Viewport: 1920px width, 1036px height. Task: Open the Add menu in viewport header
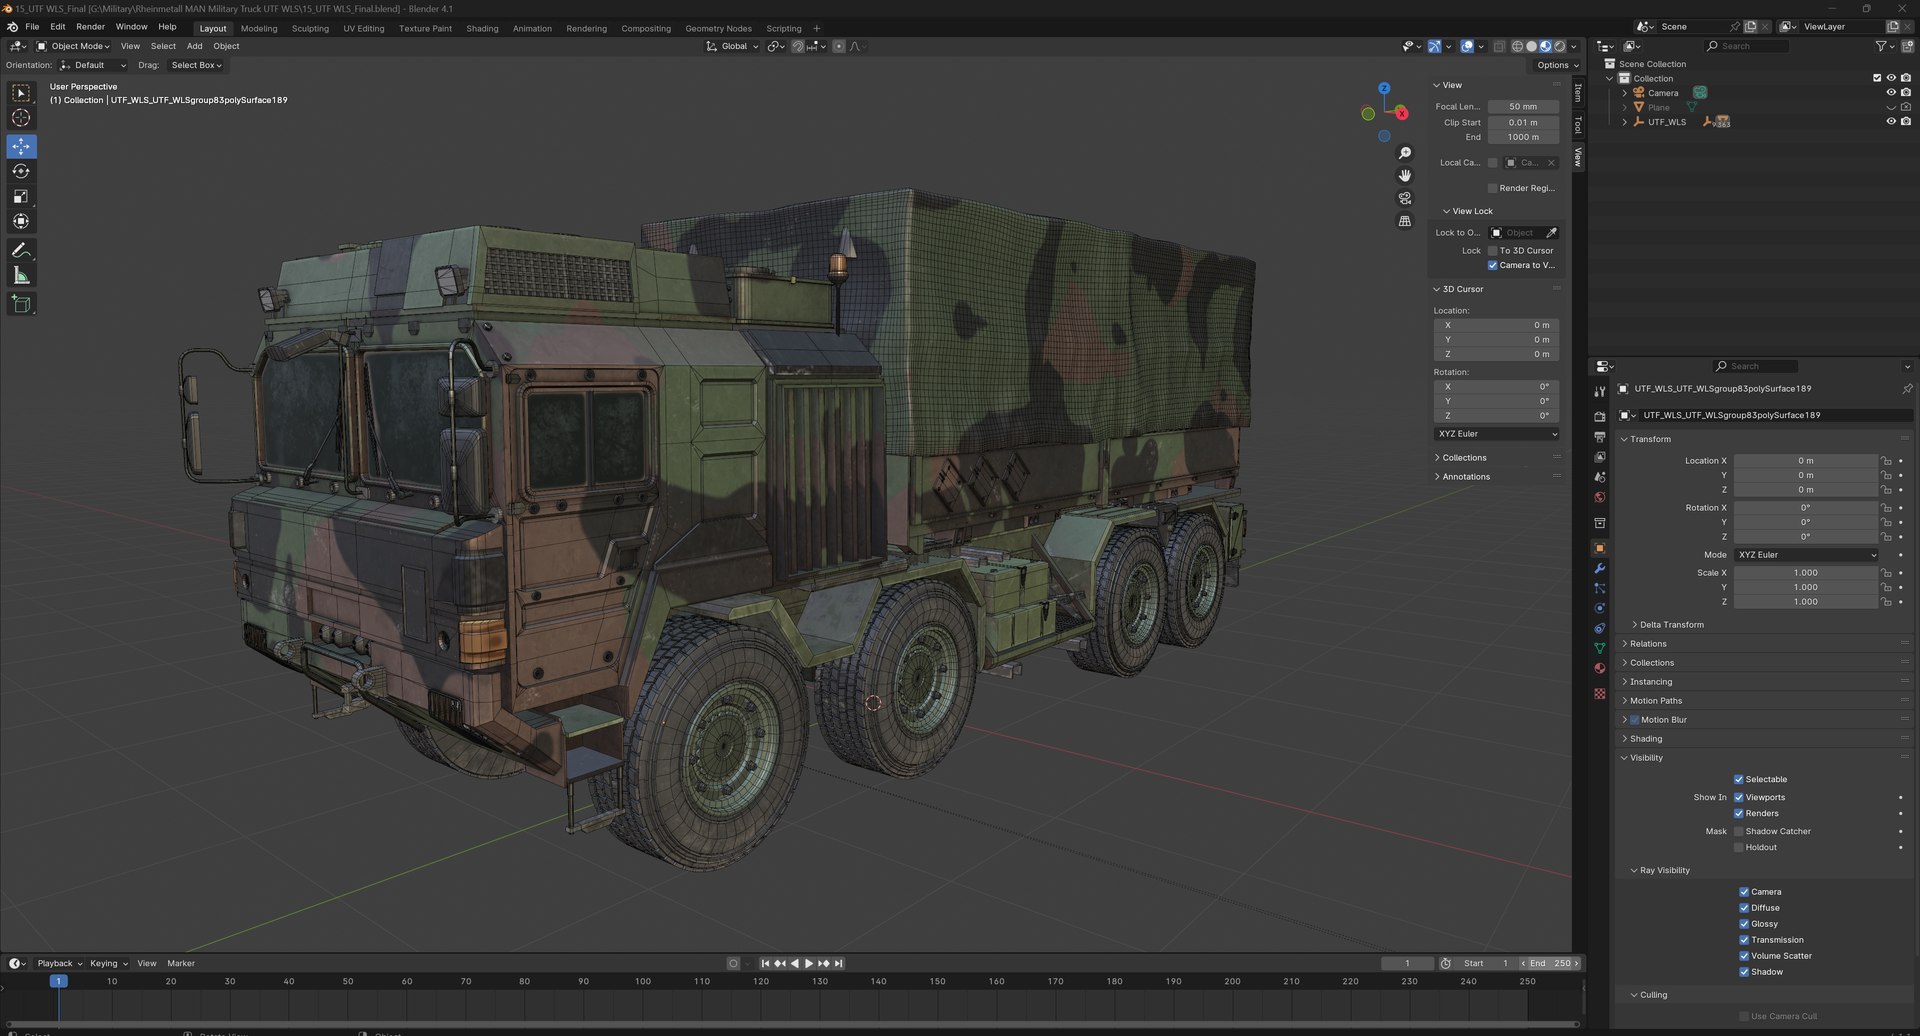[195, 46]
